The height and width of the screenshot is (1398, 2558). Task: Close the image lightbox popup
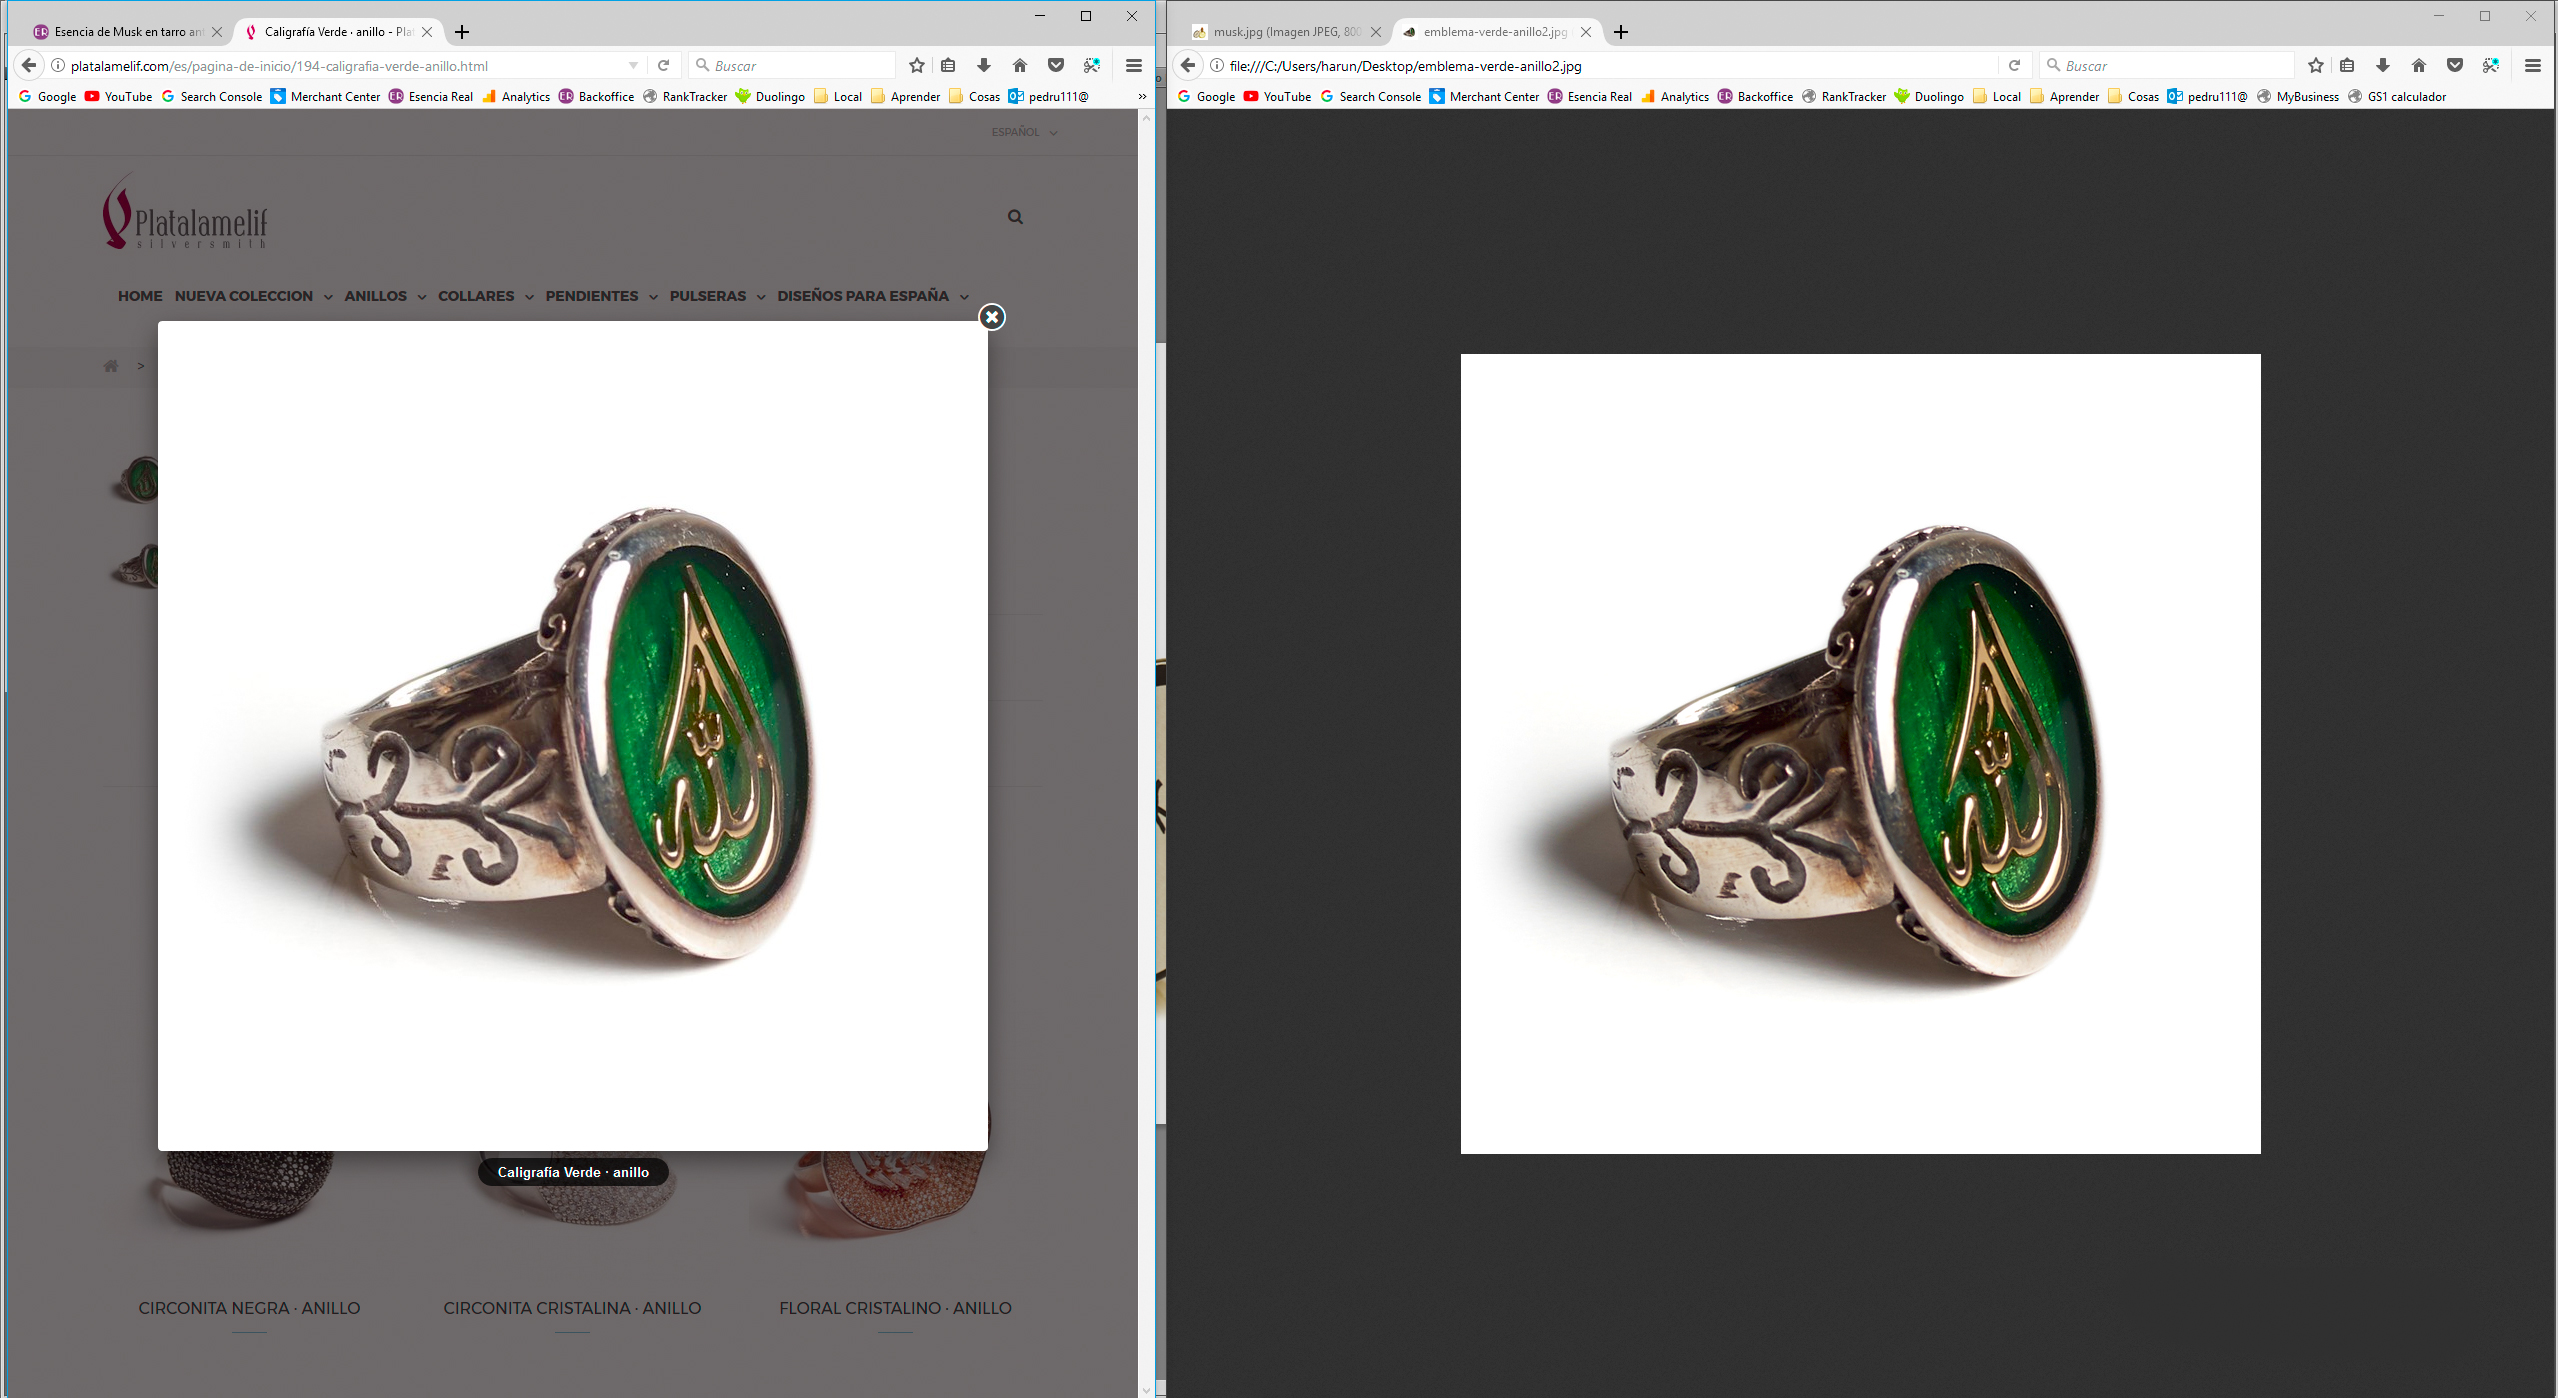[x=991, y=317]
